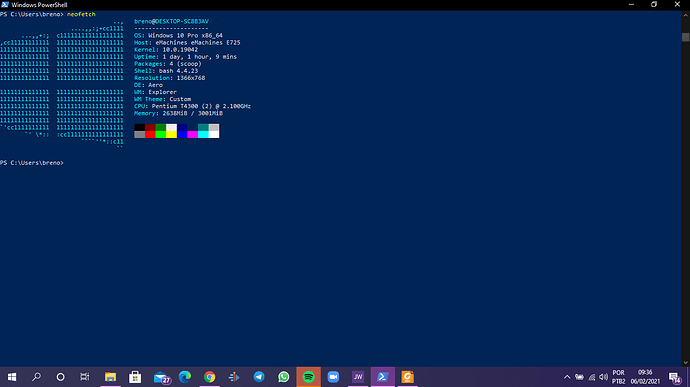690x387 pixels.
Task: Check battery status tray icon
Action: pos(580,377)
